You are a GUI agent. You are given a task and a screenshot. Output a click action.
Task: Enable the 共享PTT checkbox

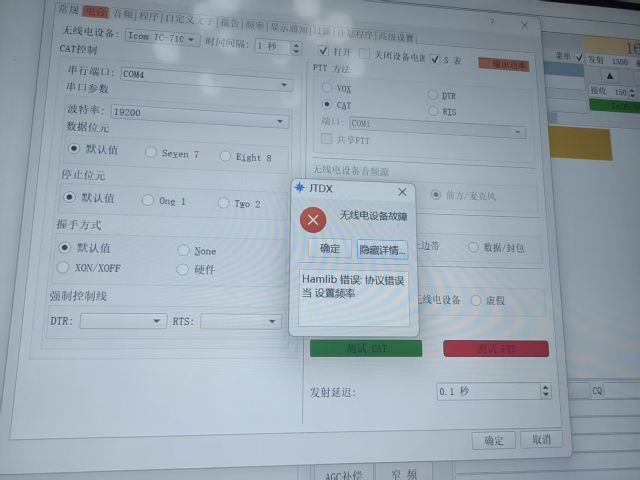[x=326, y=139]
